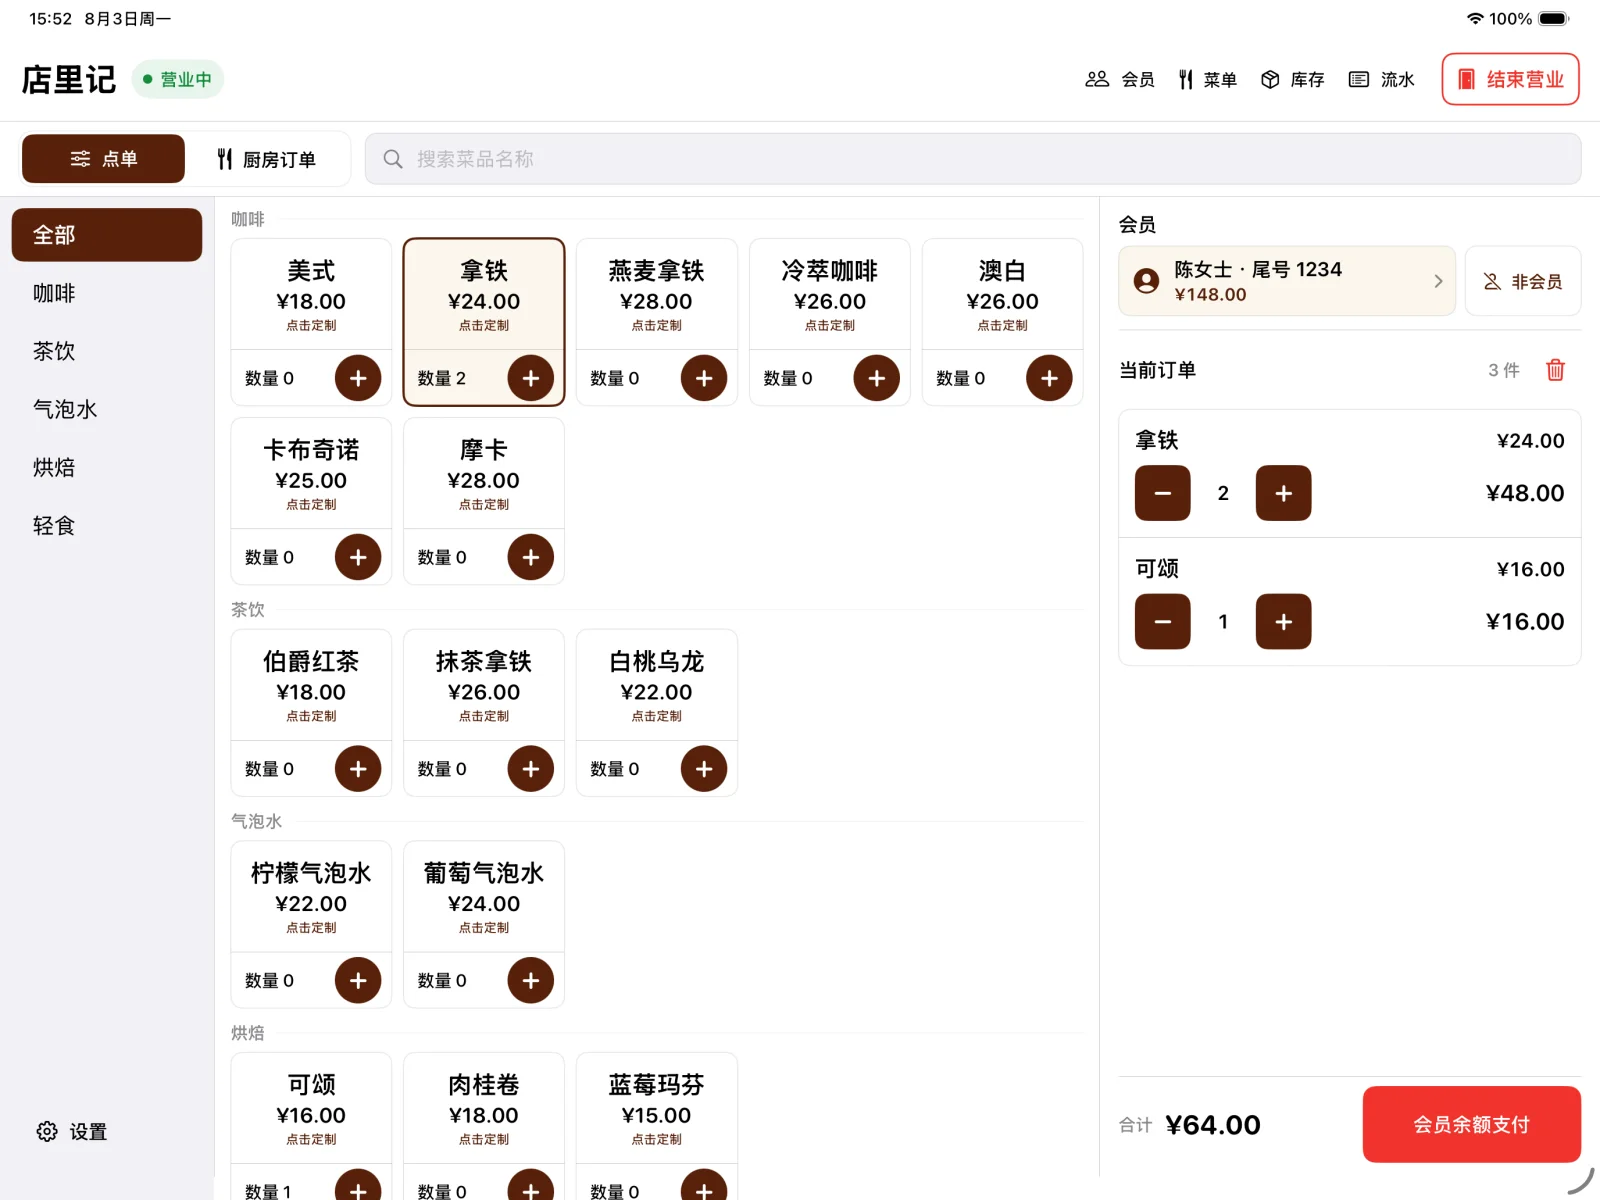Switch to the 点单 tab

103,159
